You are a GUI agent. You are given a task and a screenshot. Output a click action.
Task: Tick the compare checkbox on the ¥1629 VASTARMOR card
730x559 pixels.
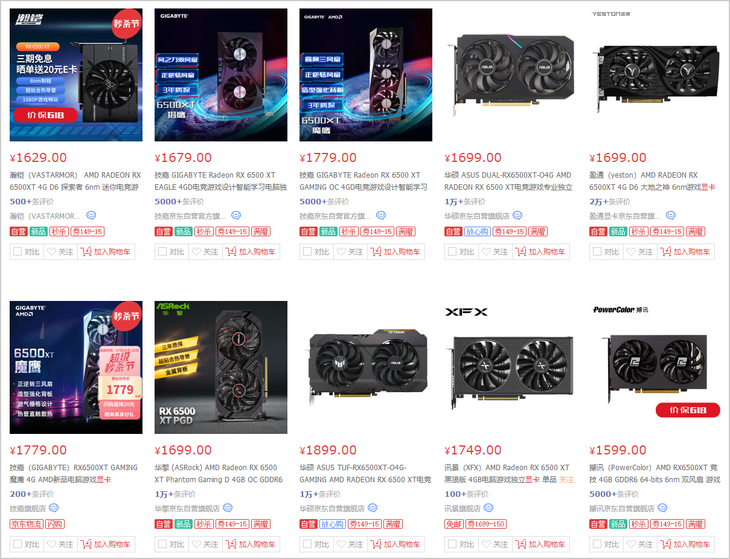click(x=18, y=252)
